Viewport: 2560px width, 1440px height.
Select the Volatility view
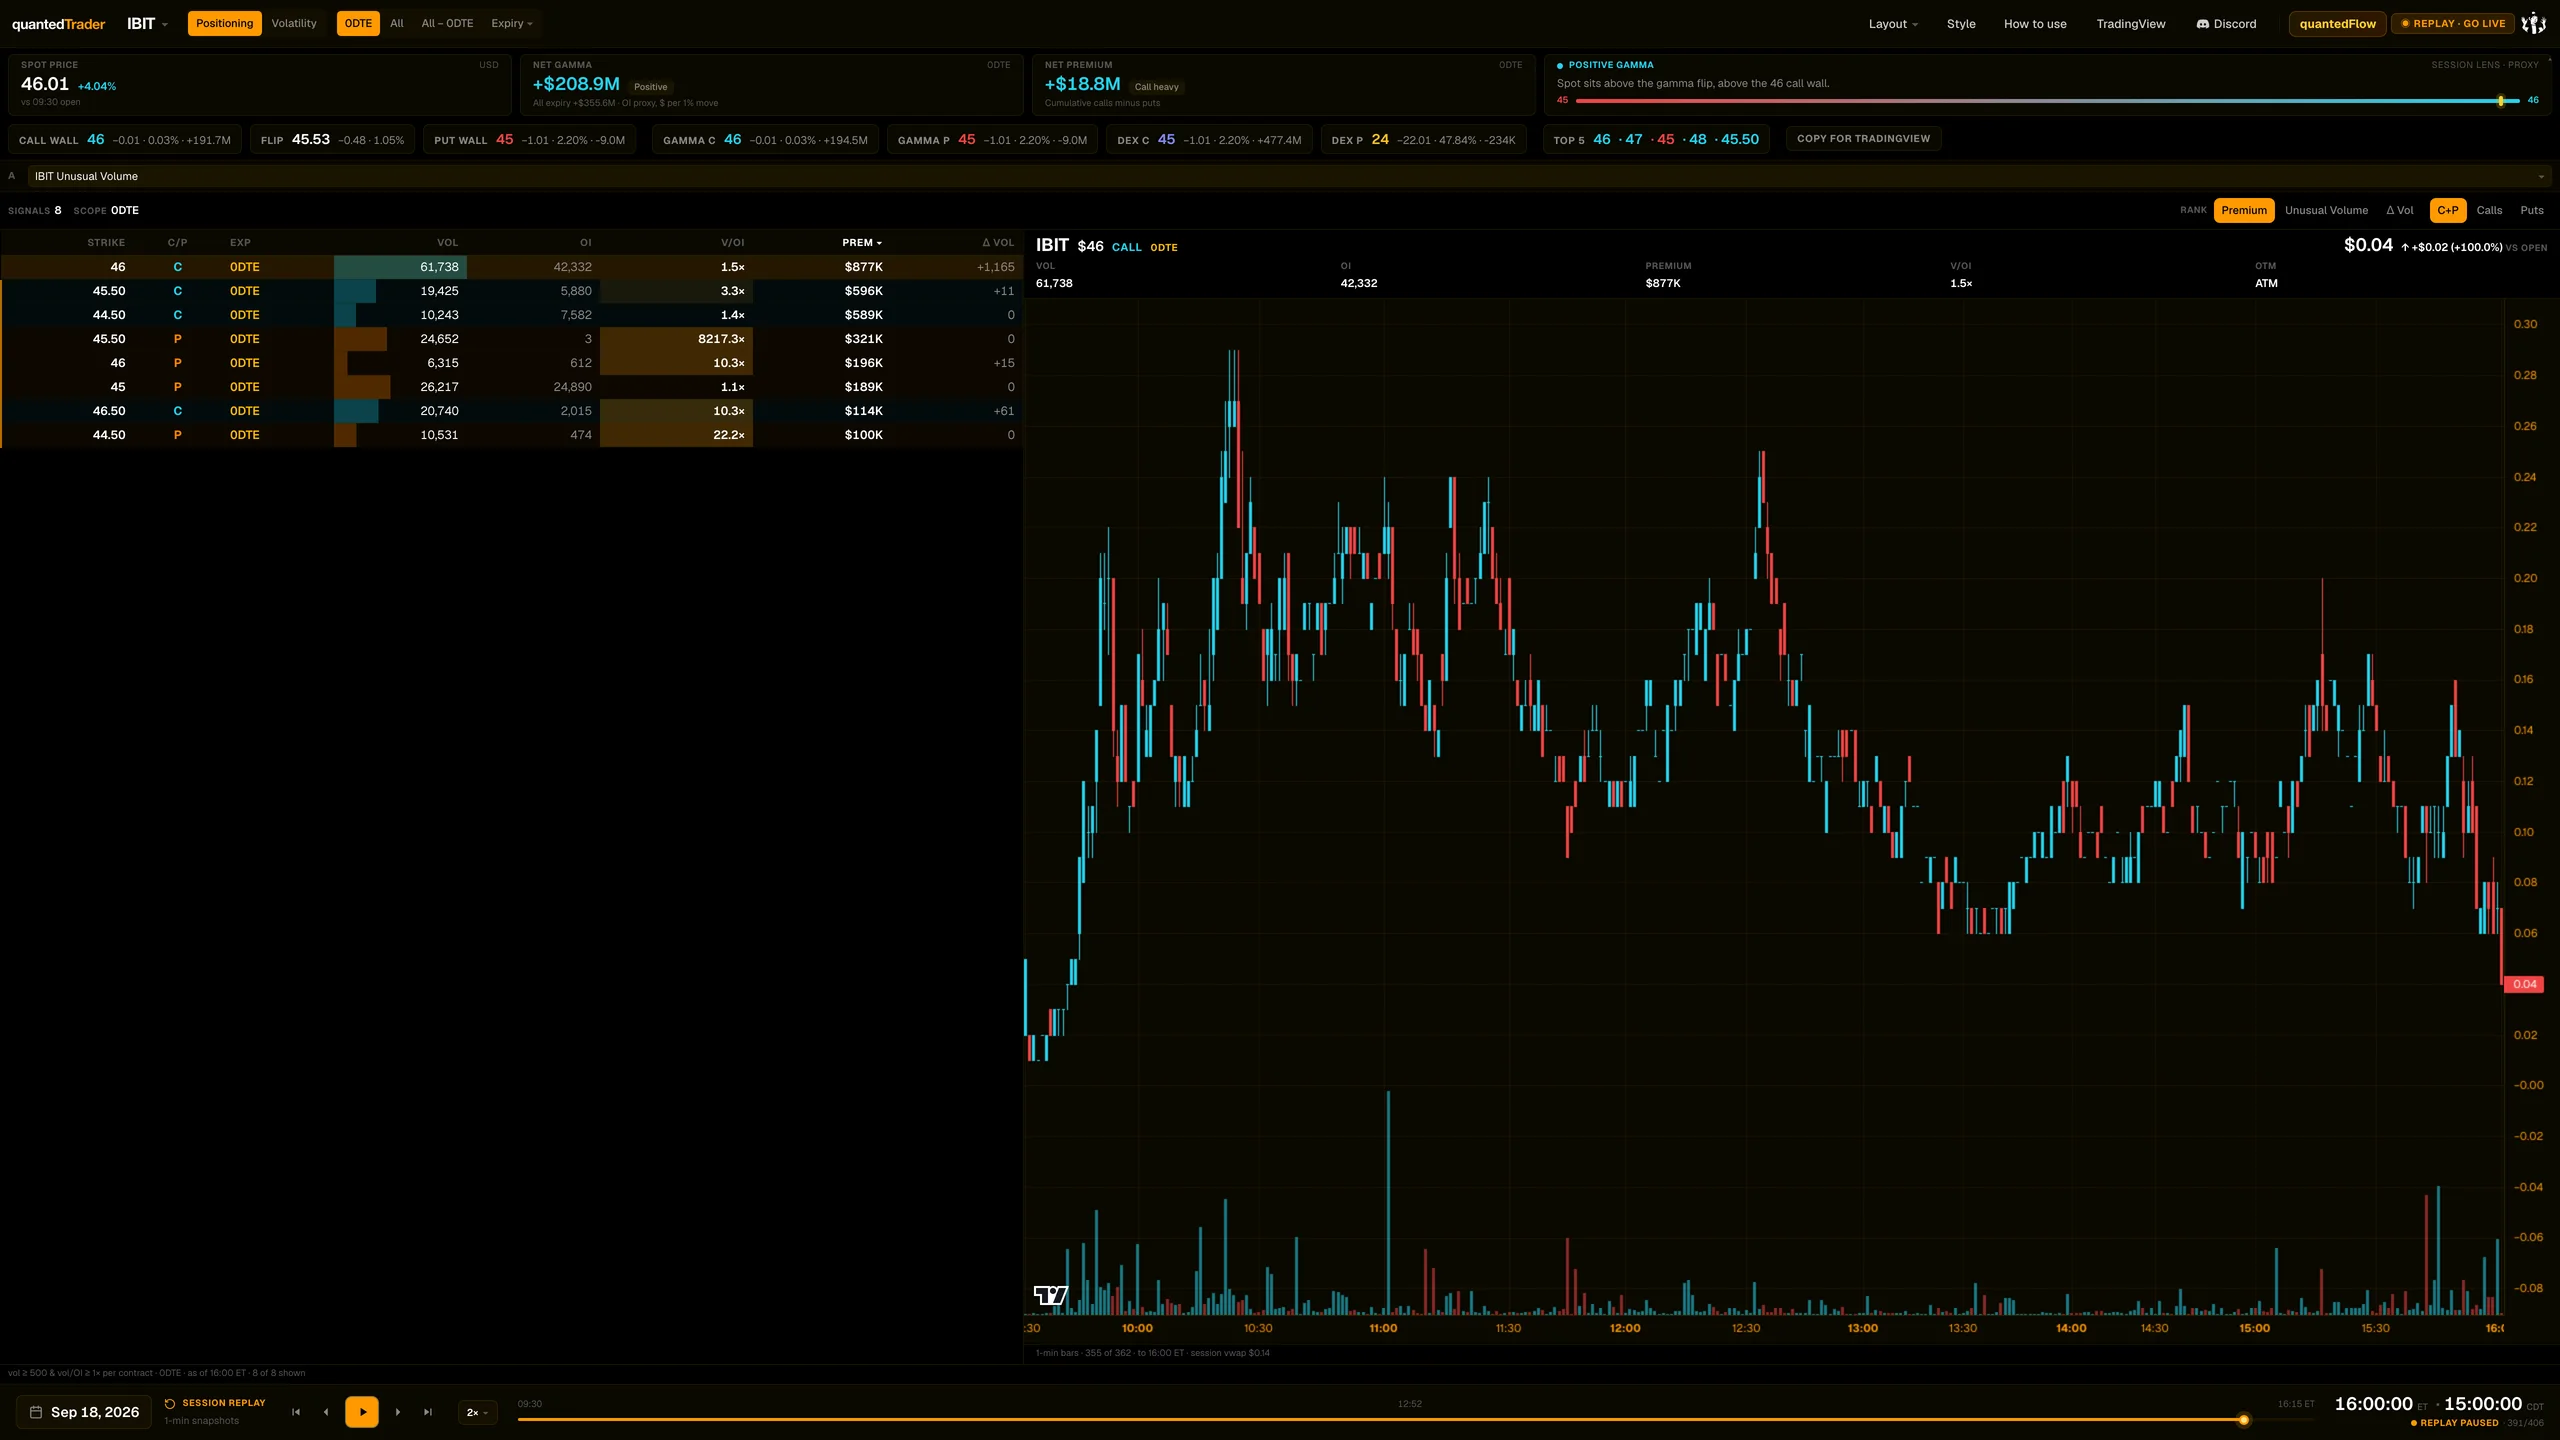click(294, 24)
